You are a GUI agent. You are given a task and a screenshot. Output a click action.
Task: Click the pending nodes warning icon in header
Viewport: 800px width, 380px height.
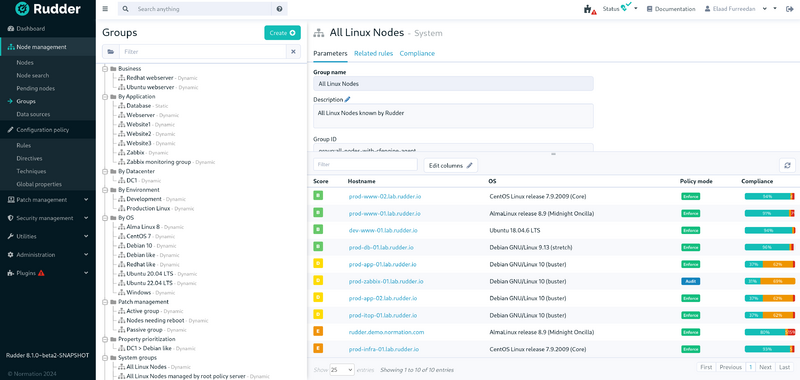(x=590, y=9)
